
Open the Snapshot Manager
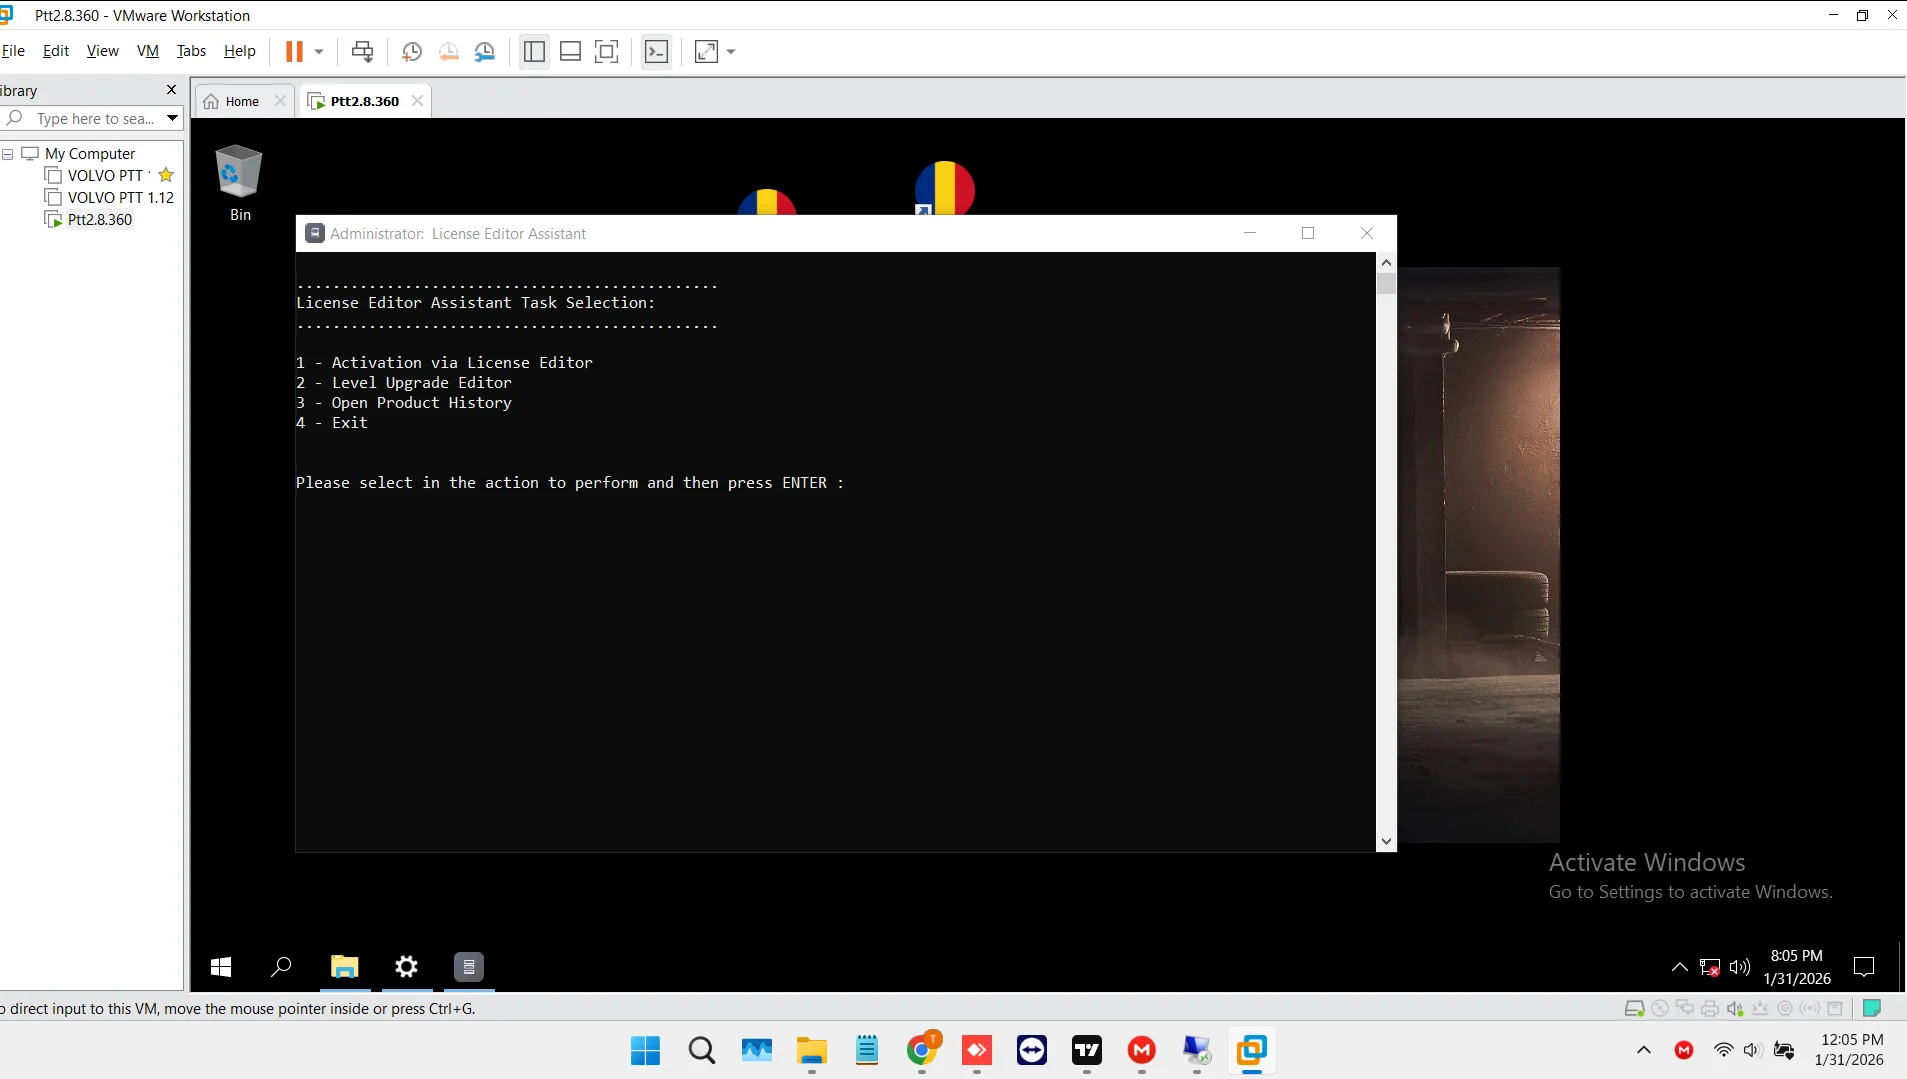[x=485, y=51]
